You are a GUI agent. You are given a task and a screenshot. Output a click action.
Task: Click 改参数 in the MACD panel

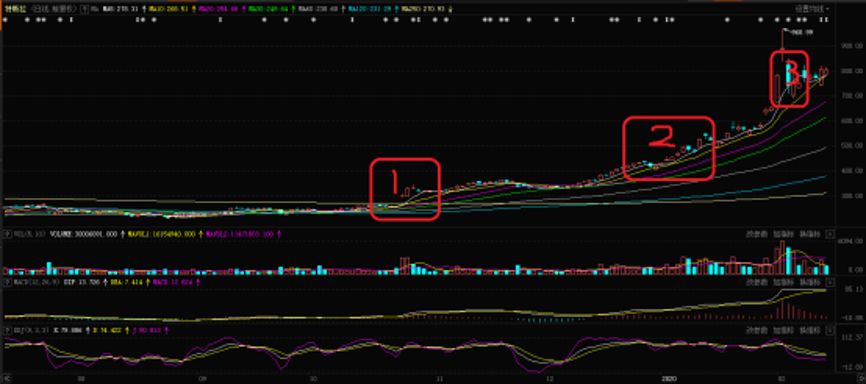[756, 282]
